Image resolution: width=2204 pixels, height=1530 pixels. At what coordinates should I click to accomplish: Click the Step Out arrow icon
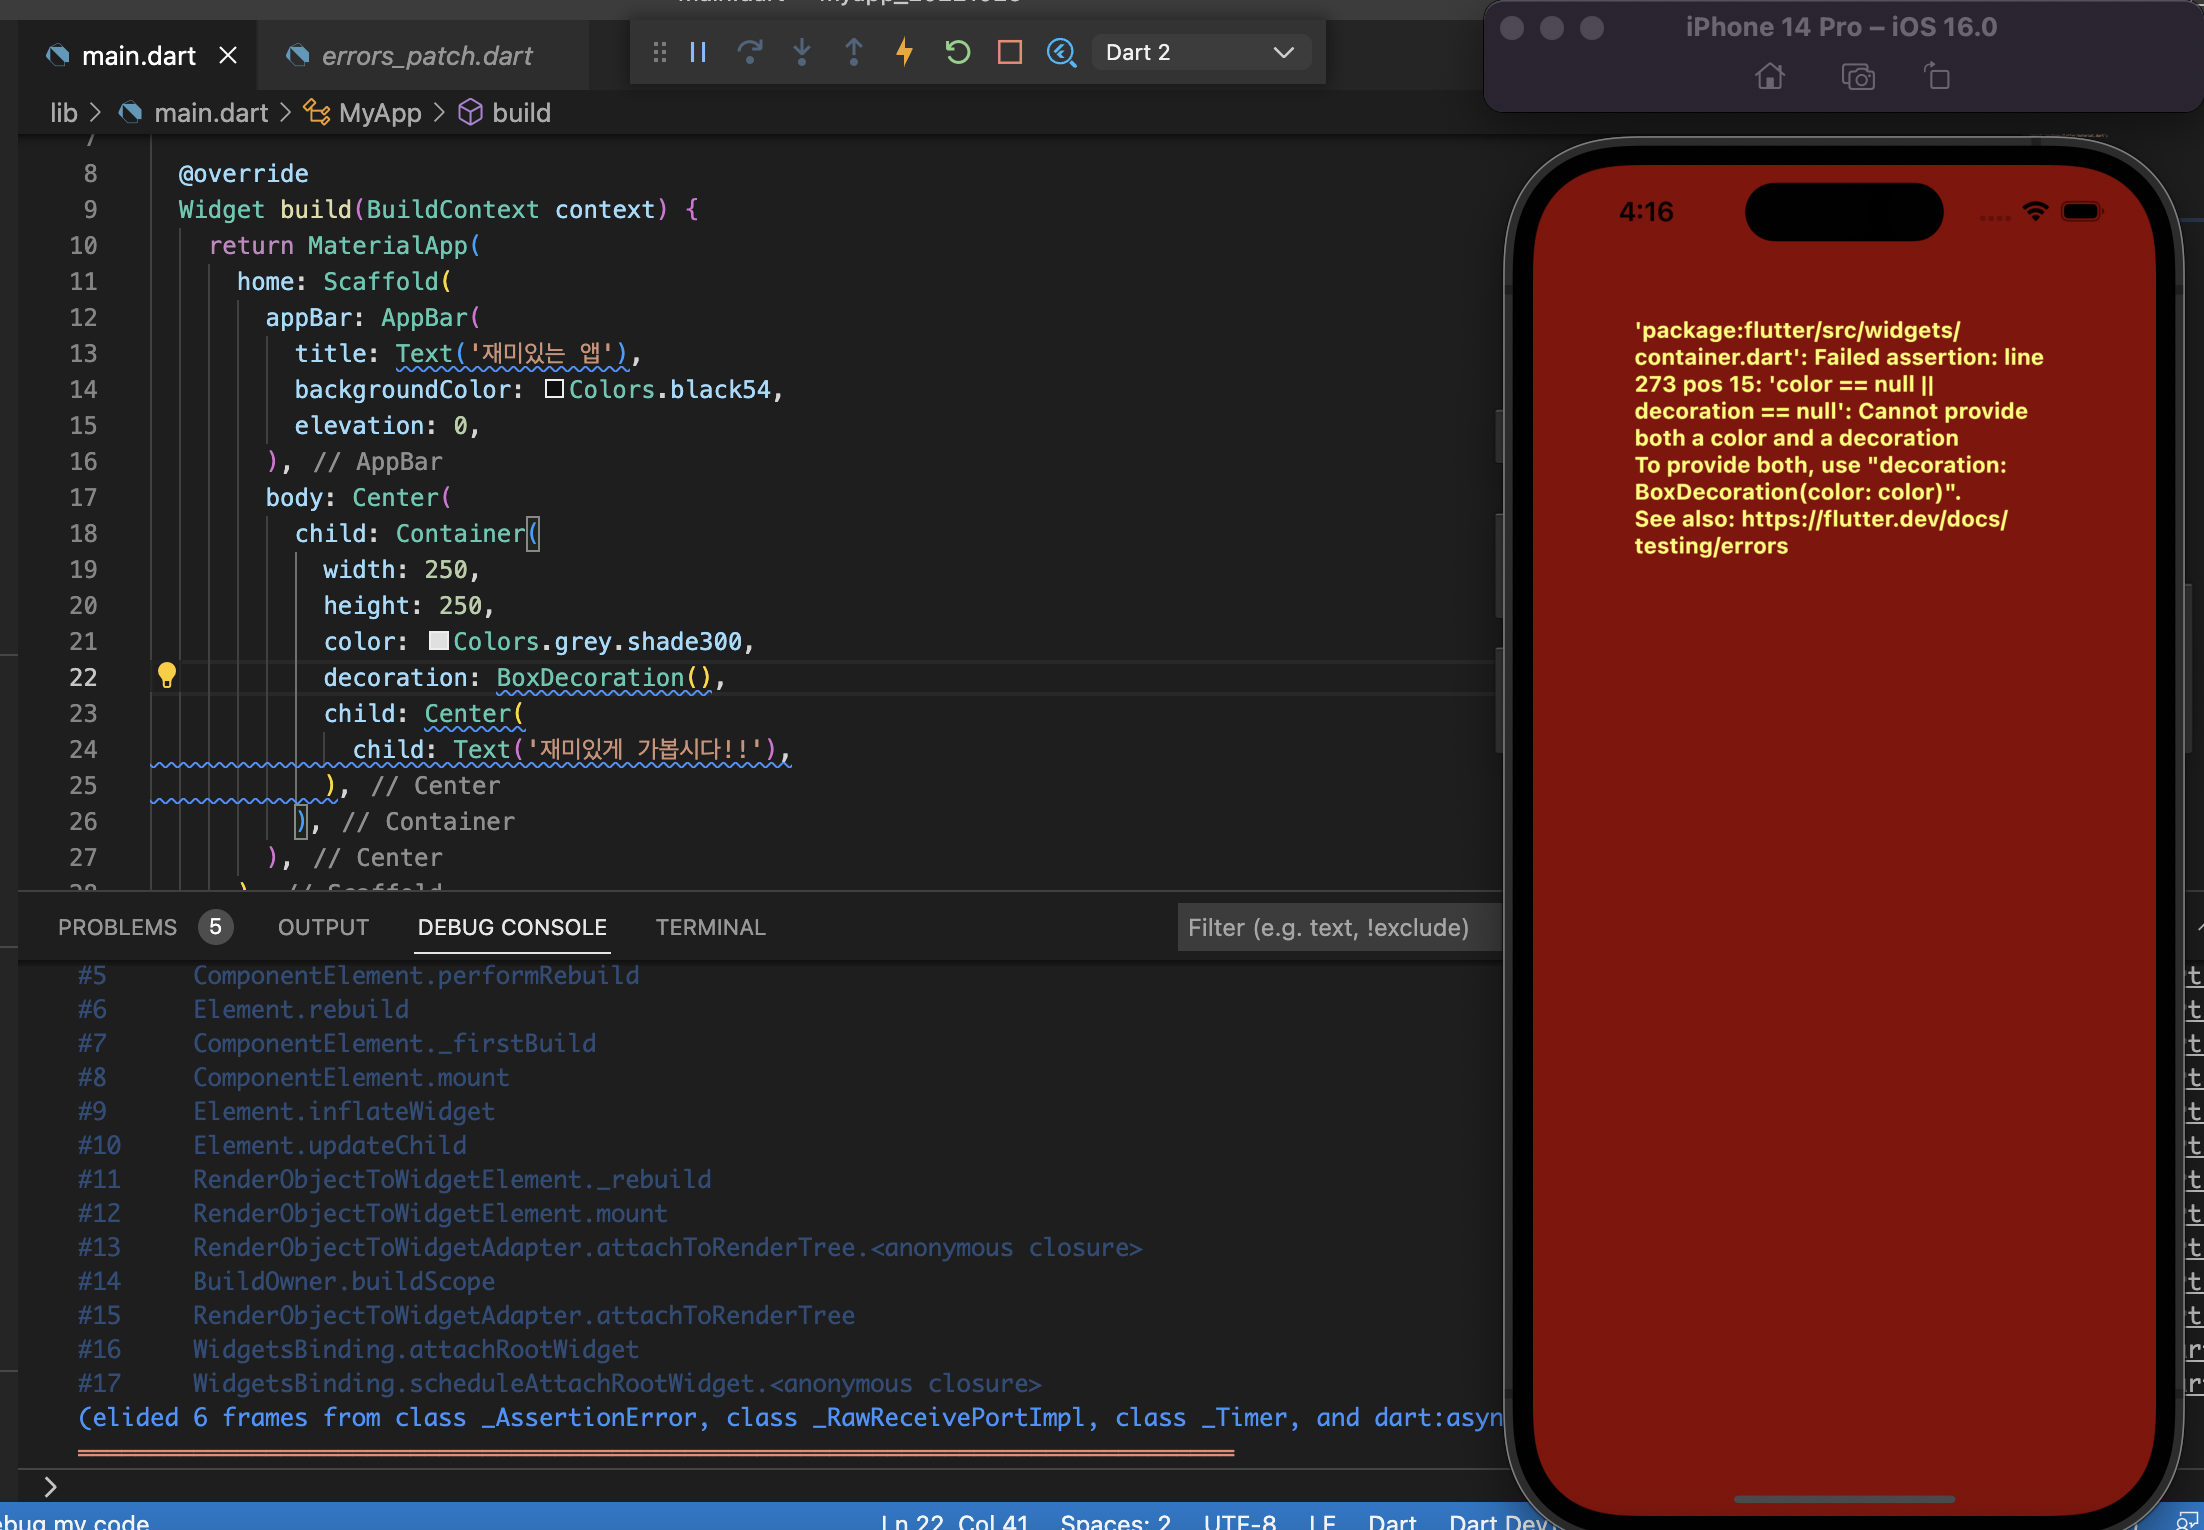pyautogui.click(x=853, y=52)
